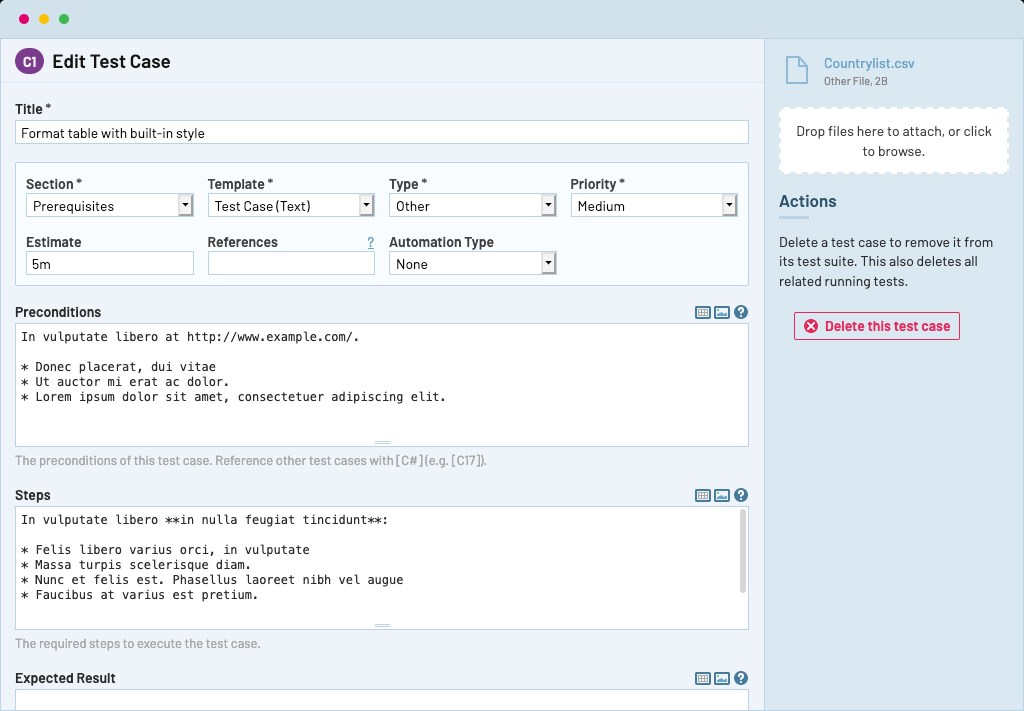Open formatting help for Preconditions
The image size is (1024, 711).
click(740, 312)
